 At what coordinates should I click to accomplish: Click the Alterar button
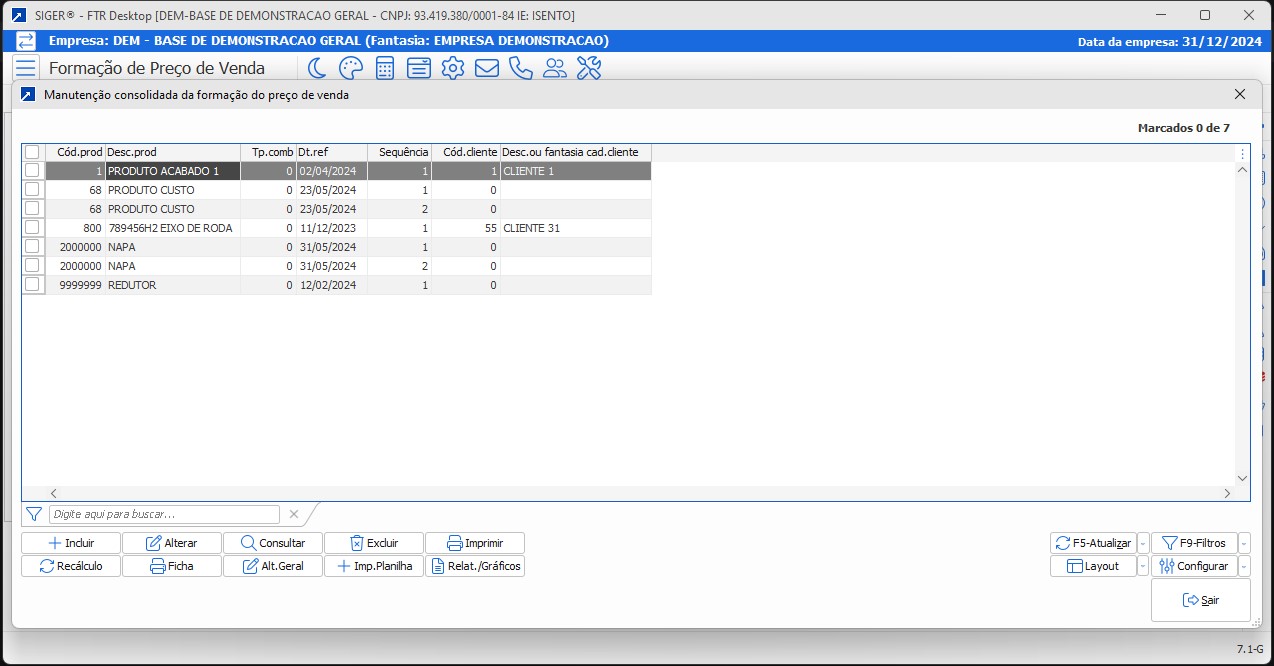pos(172,543)
